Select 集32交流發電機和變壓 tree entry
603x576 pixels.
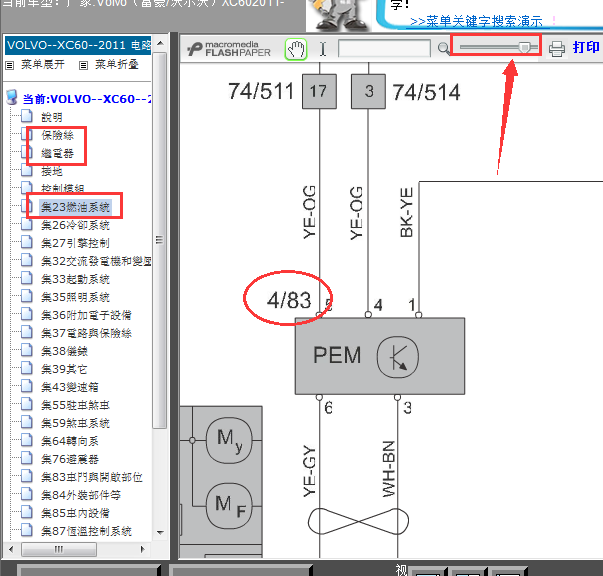click(x=96, y=261)
